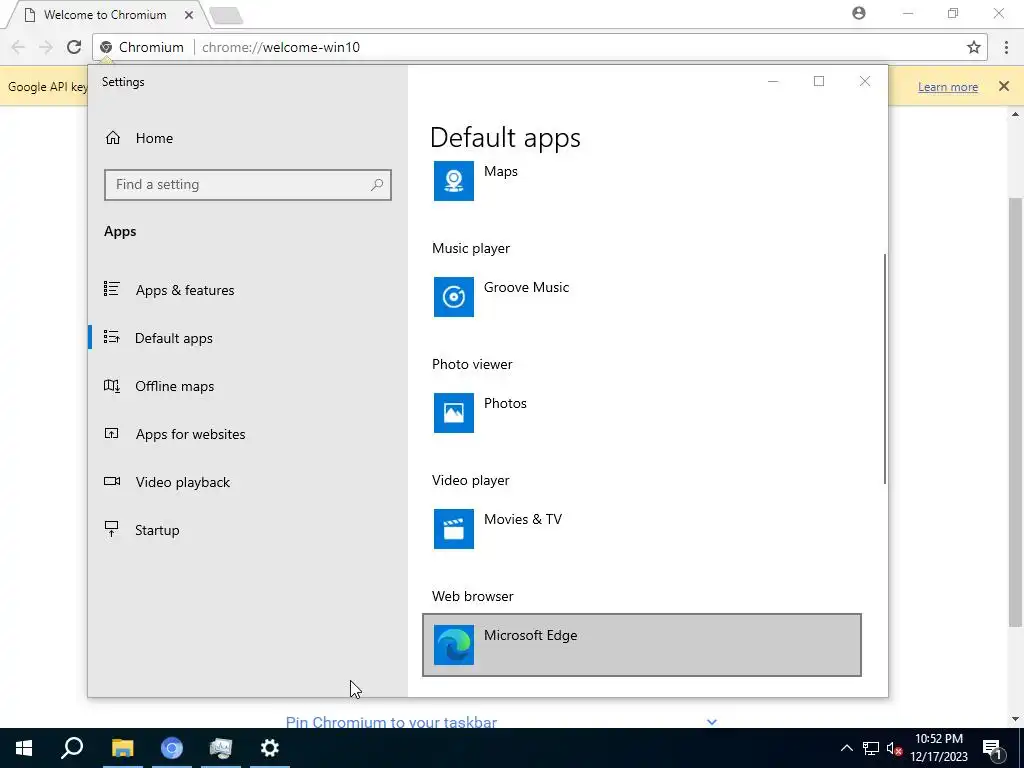This screenshot has height=768, width=1024.
Task: Click the Default apps heading
Action: 505,138
